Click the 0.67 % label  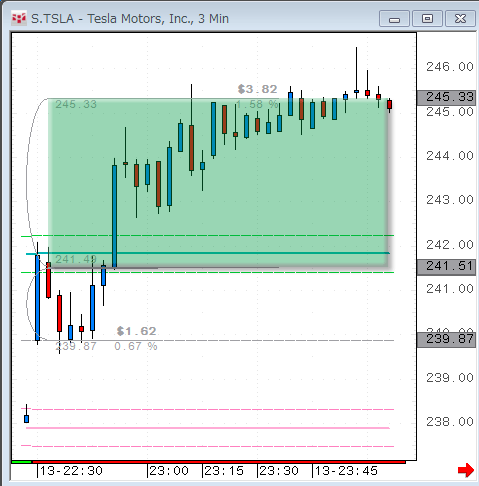[136, 346]
